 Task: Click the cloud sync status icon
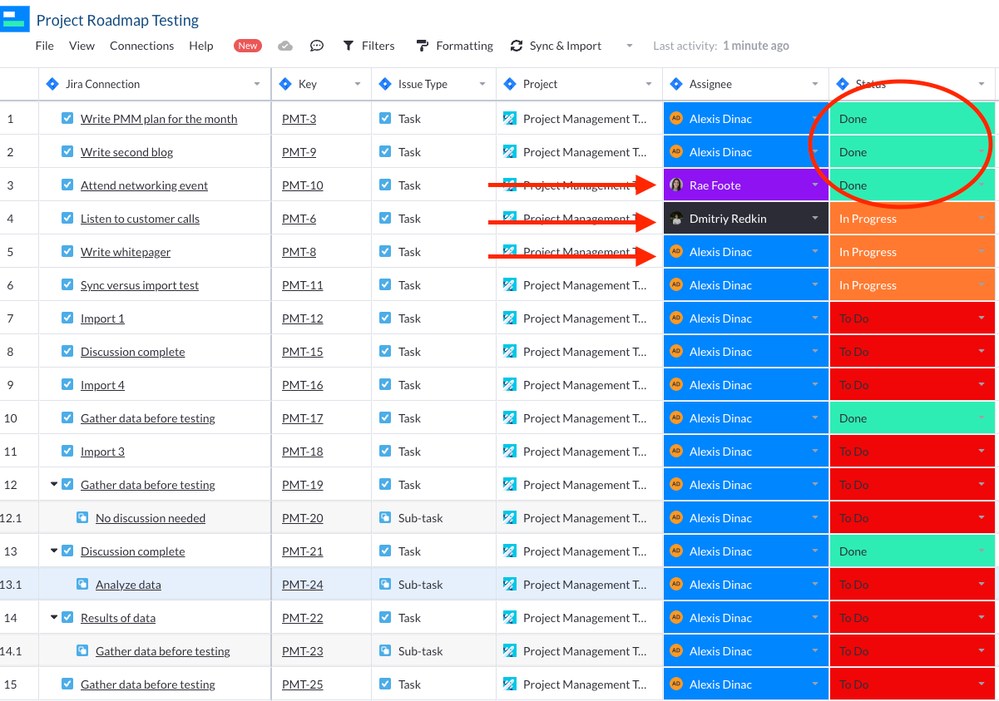[285, 44]
